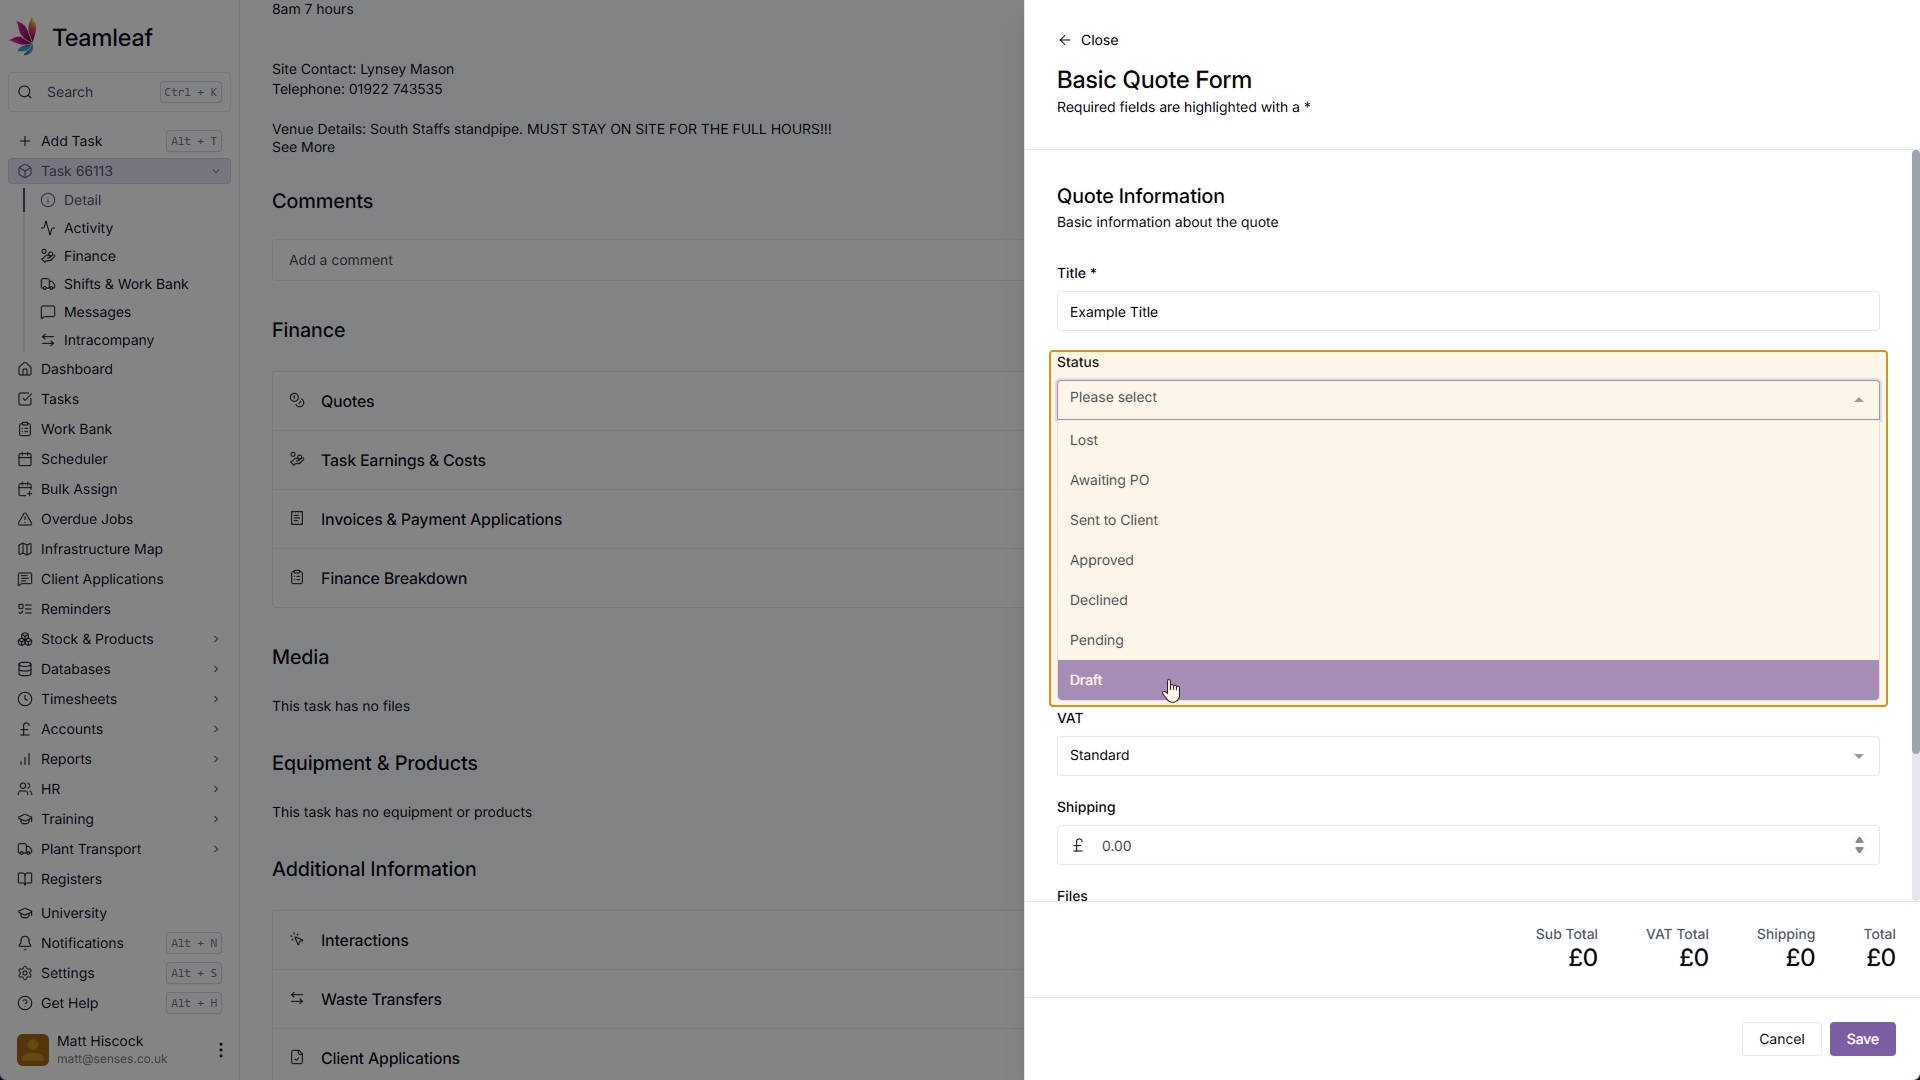Click the Infrastructure Map icon
The image size is (1920, 1080).
pos(25,549)
